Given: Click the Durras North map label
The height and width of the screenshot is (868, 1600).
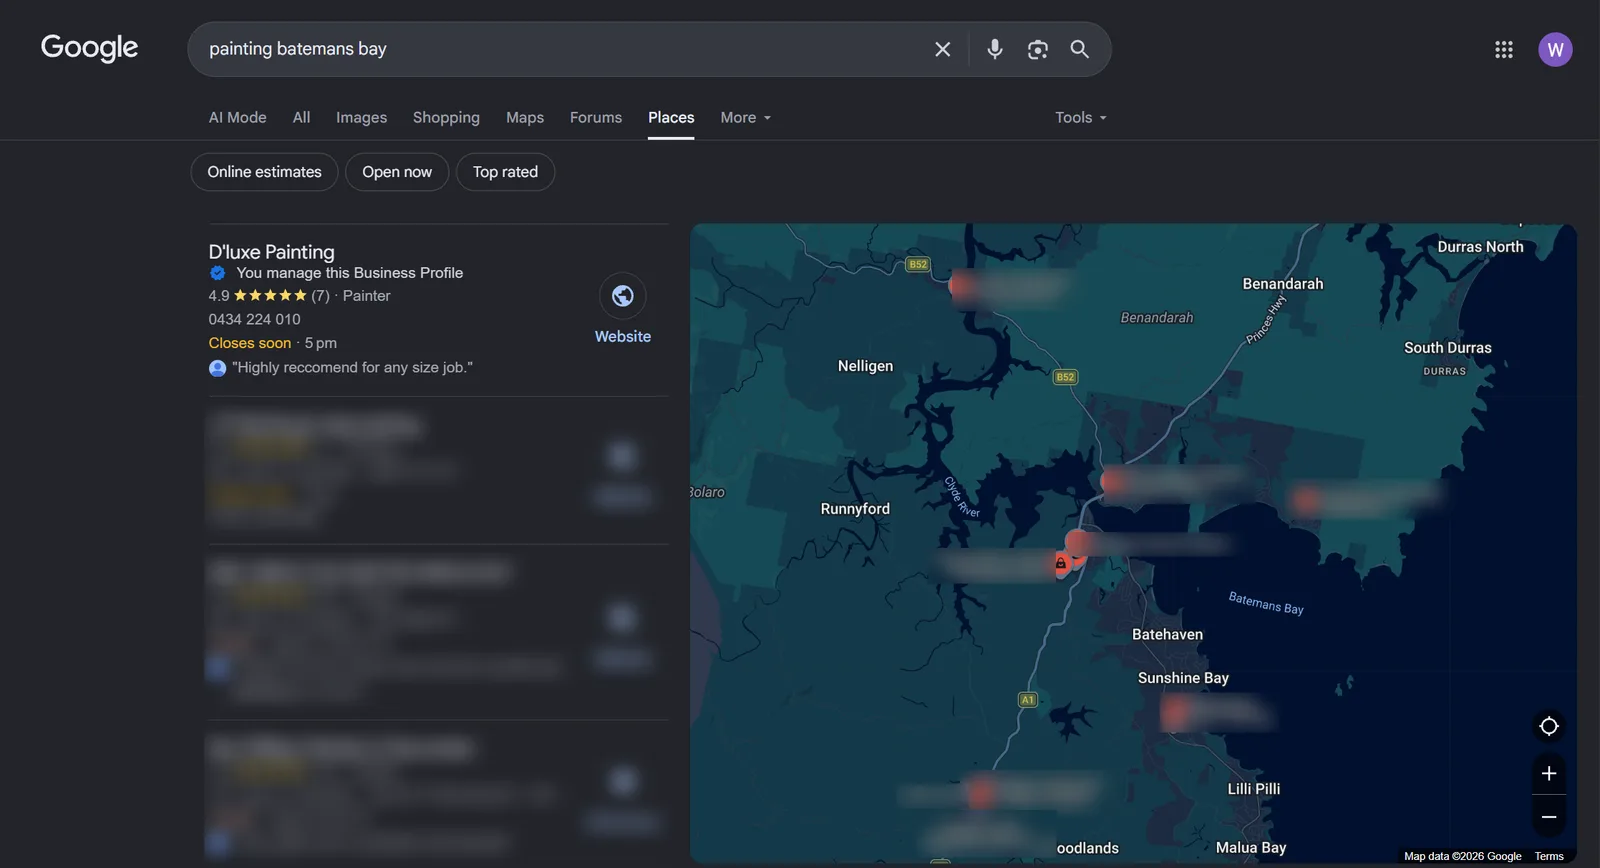Looking at the screenshot, I should point(1480,247).
